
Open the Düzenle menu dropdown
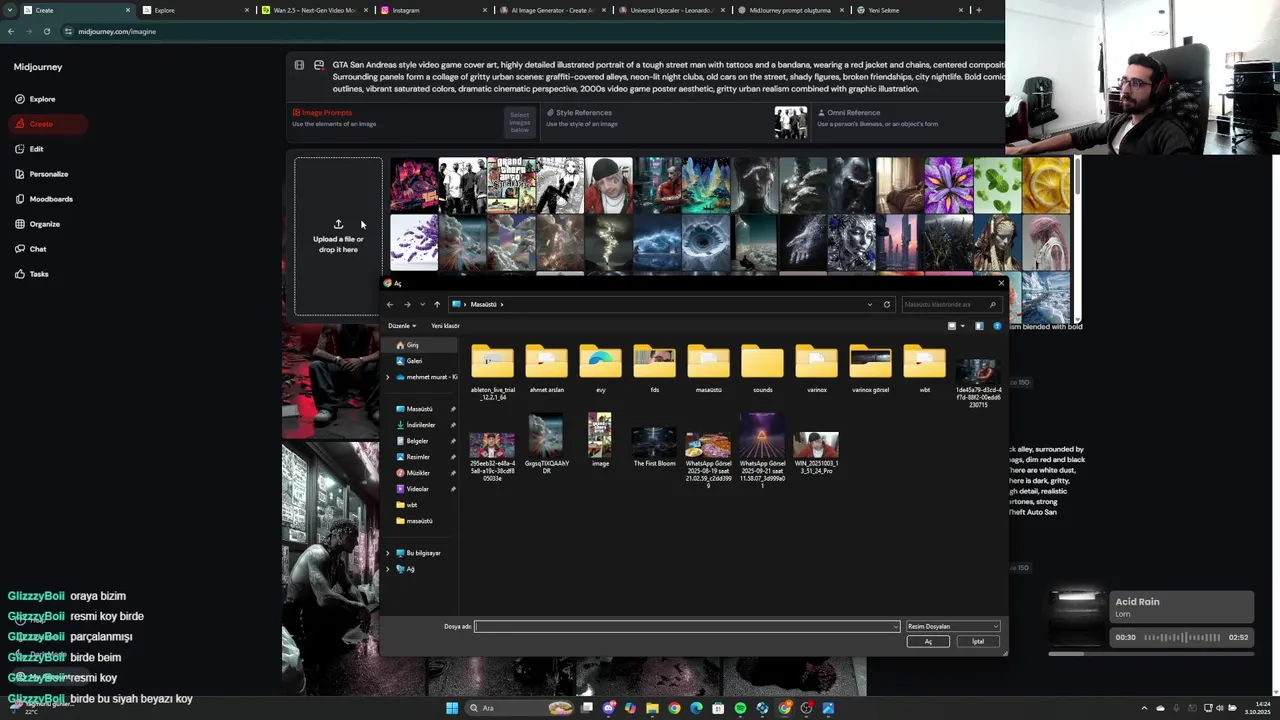(x=401, y=326)
